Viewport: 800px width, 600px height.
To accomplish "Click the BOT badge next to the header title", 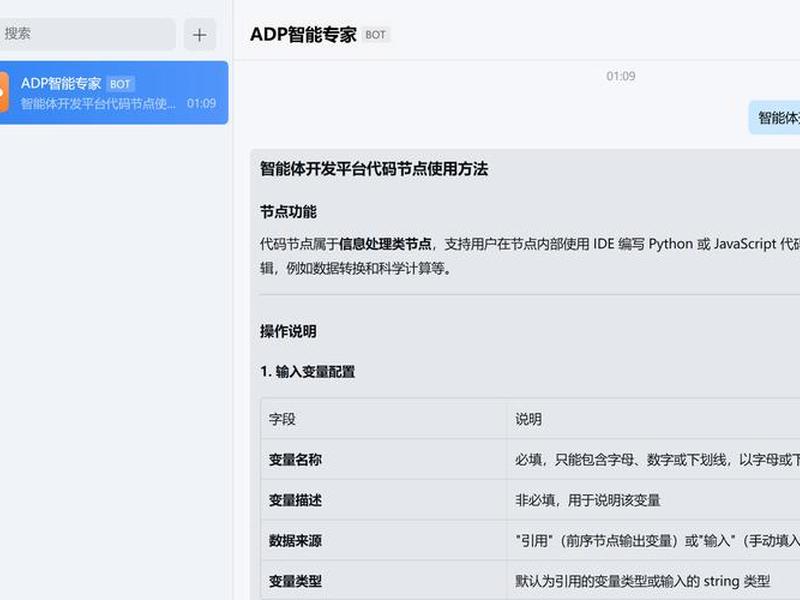I will [376, 35].
